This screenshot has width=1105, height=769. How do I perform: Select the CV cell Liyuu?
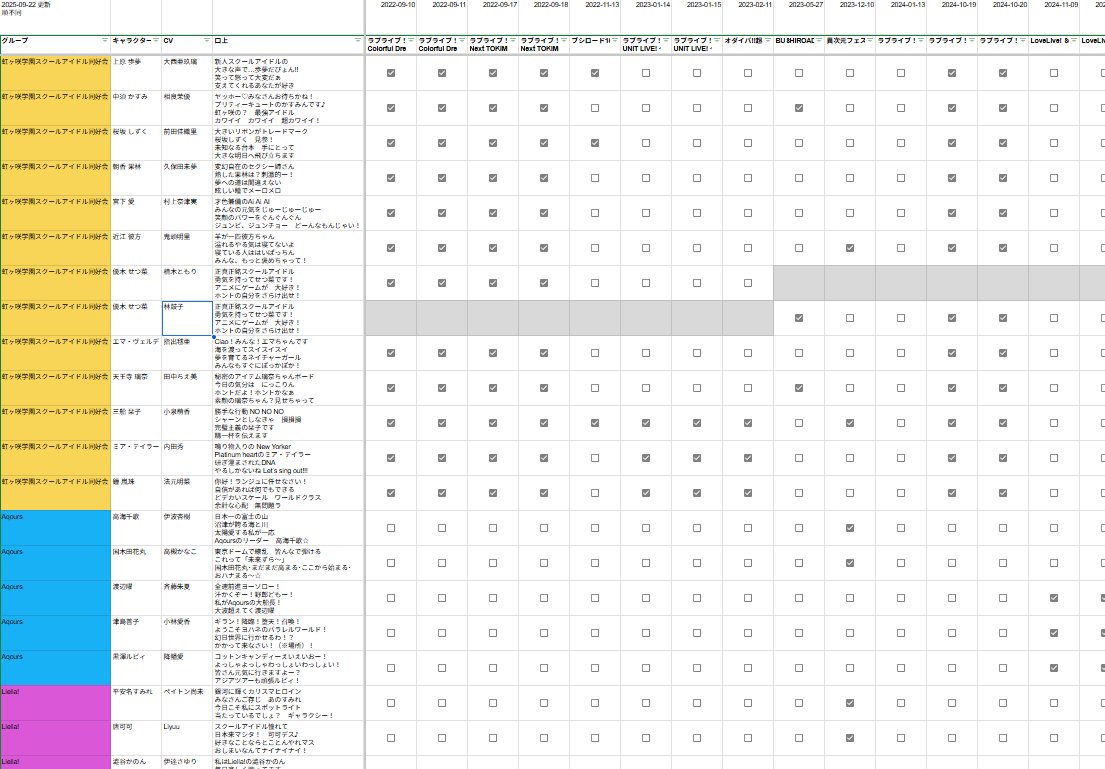pos(187,738)
